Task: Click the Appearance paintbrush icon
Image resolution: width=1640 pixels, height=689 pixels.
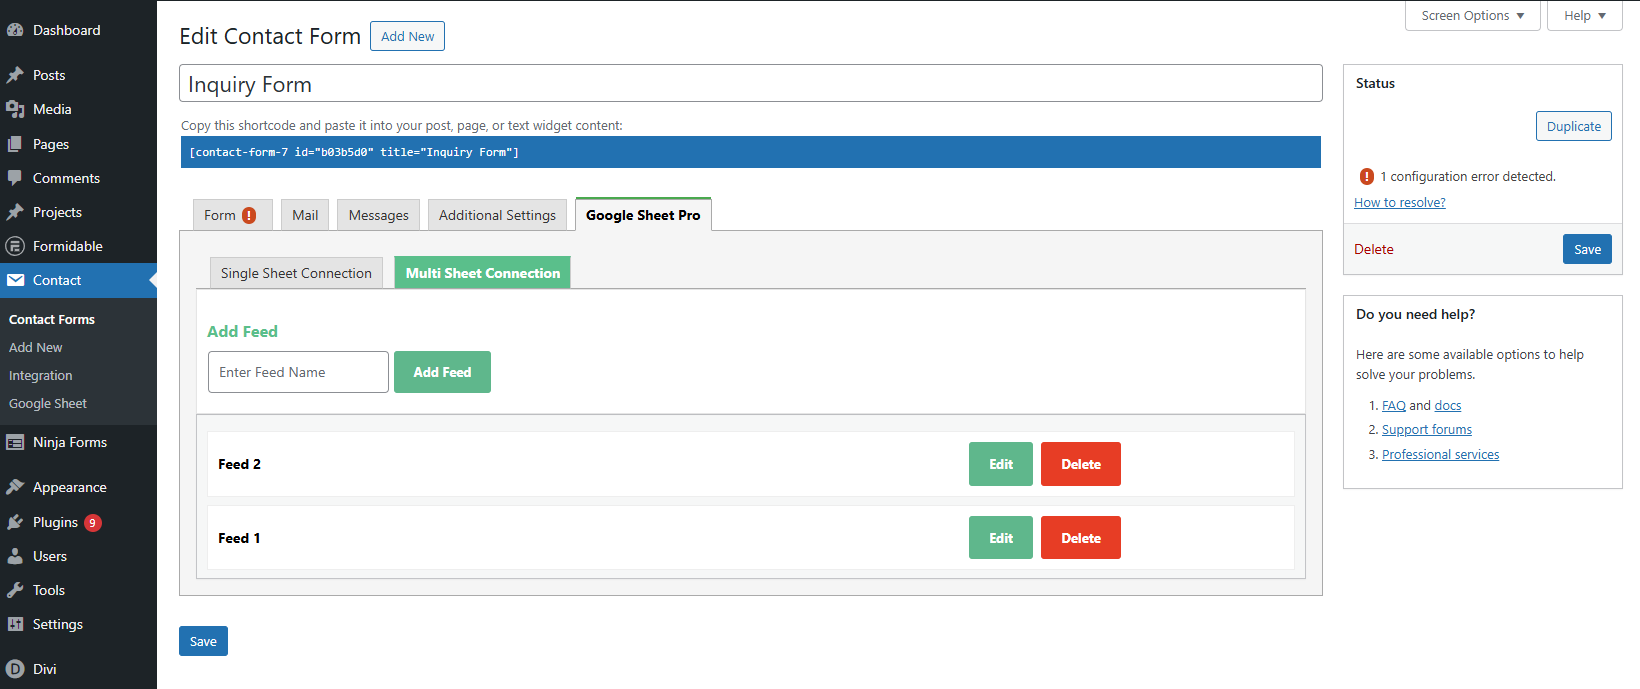Action: [x=15, y=487]
